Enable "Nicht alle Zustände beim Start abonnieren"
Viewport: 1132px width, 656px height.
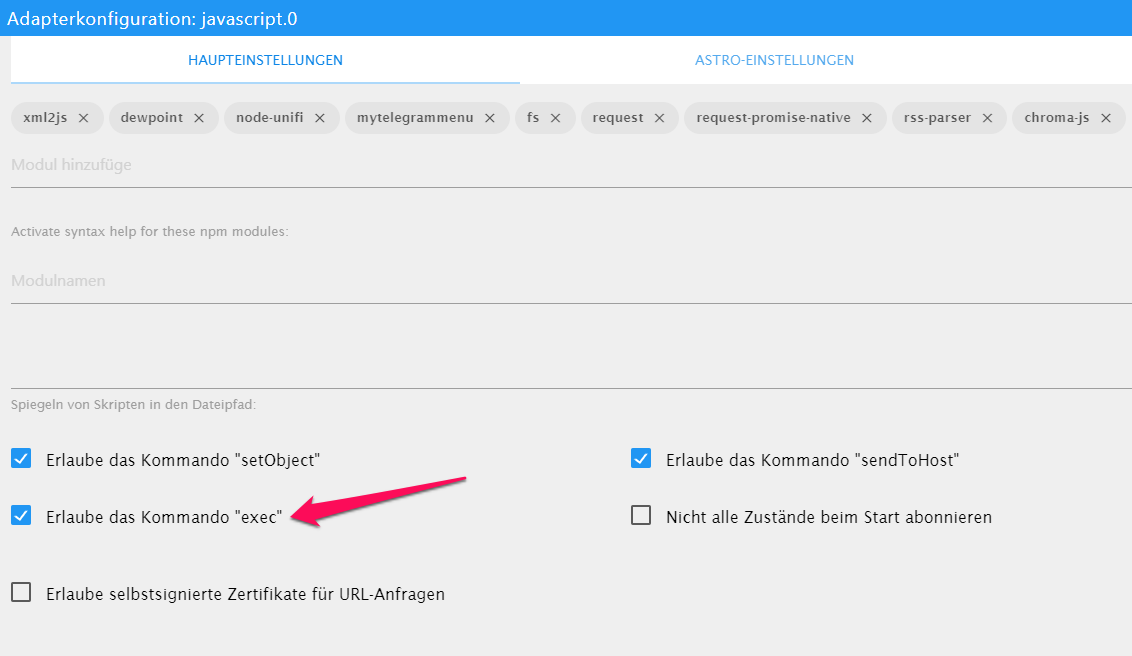pyautogui.click(x=641, y=516)
